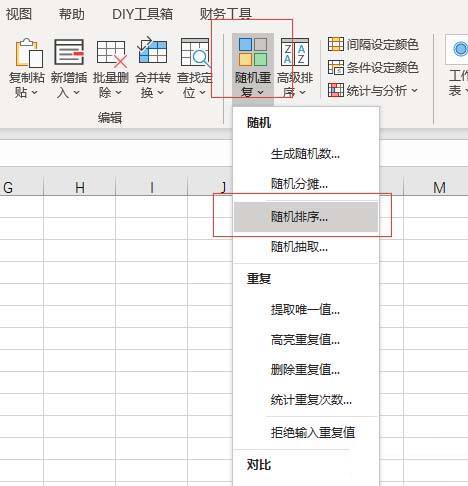The height and width of the screenshot is (486, 468).
Task: Click the 条件设定颜色 text label
Action: [x=382, y=67]
